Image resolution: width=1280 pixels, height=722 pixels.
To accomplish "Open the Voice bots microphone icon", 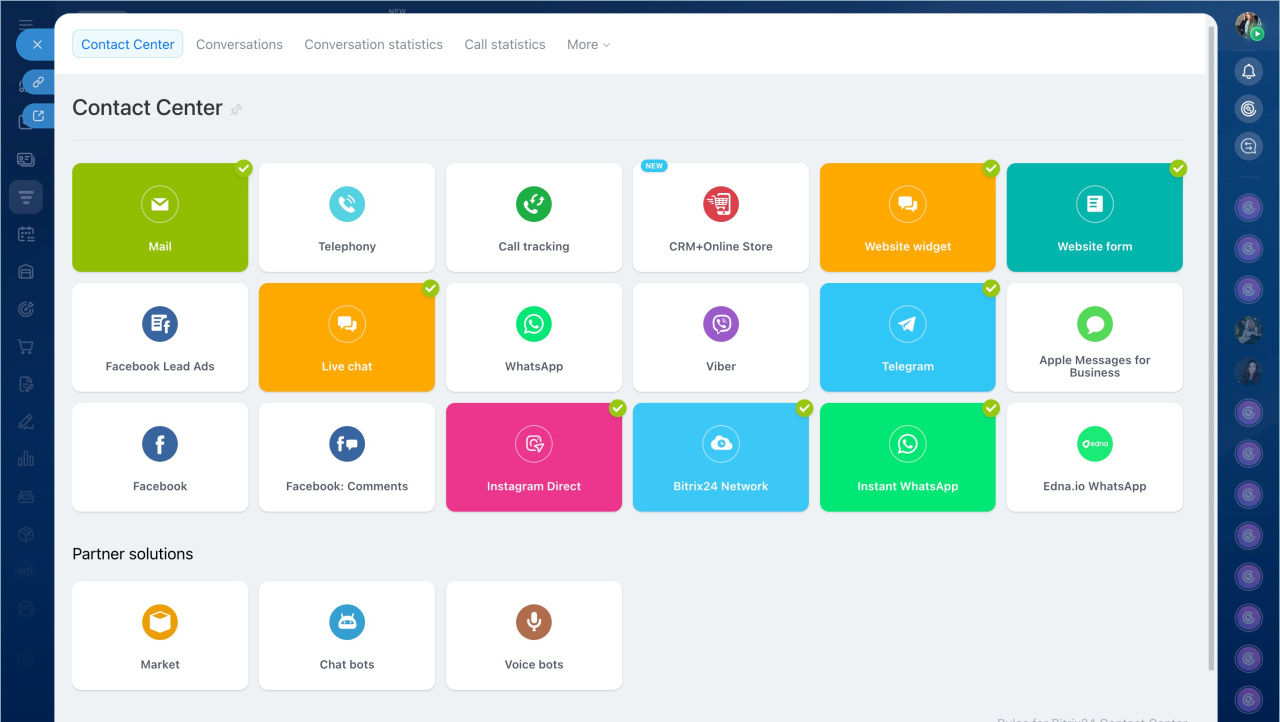I will pyautogui.click(x=534, y=622).
